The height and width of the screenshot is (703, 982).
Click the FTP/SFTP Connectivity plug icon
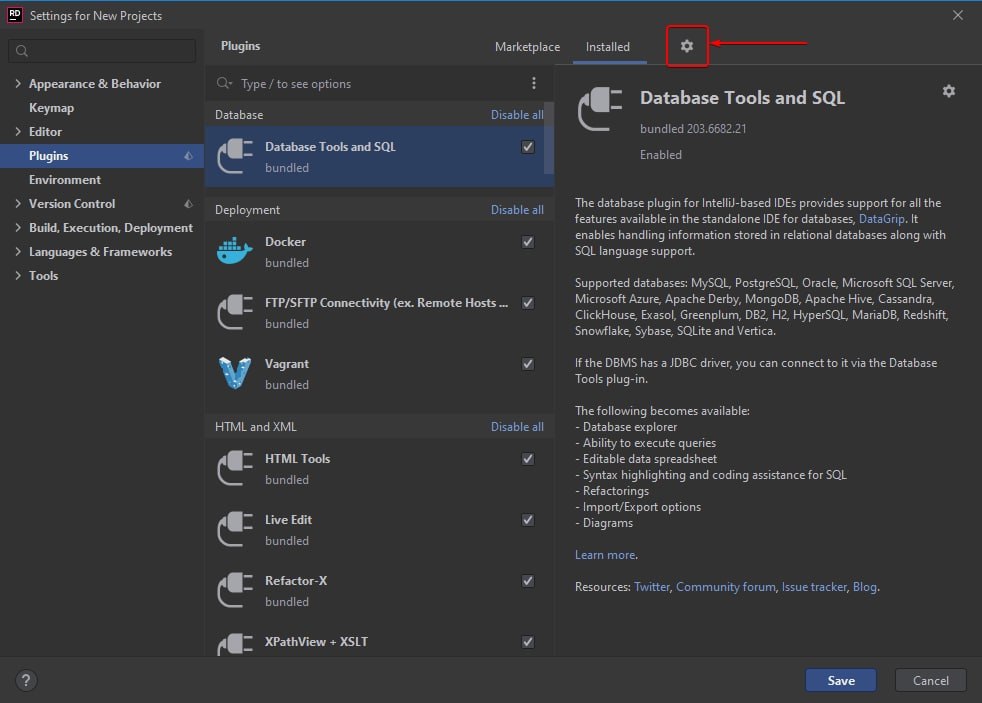click(235, 312)
